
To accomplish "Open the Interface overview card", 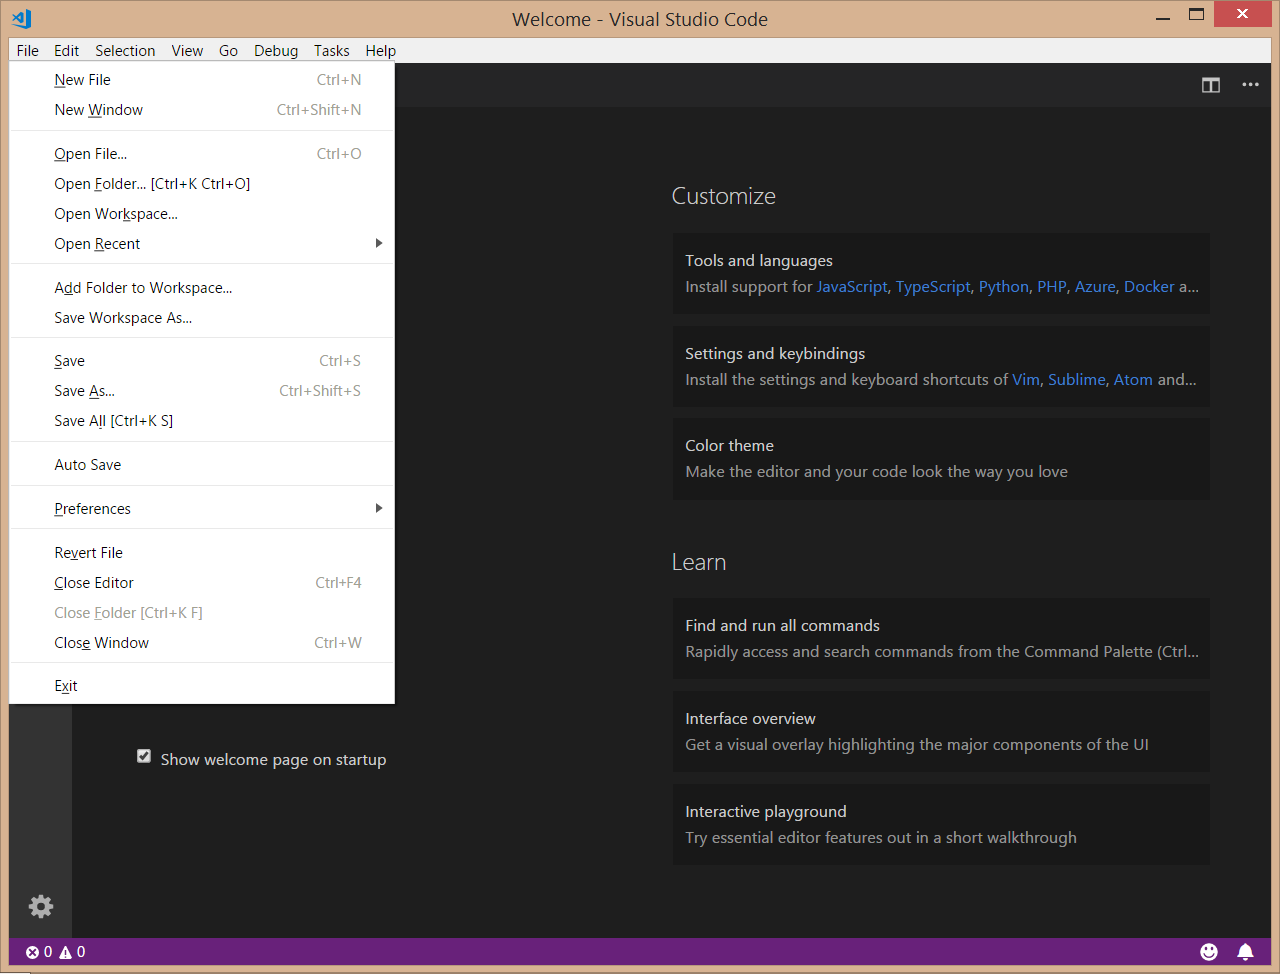I will pyautogui.click(x=941, y=732).
